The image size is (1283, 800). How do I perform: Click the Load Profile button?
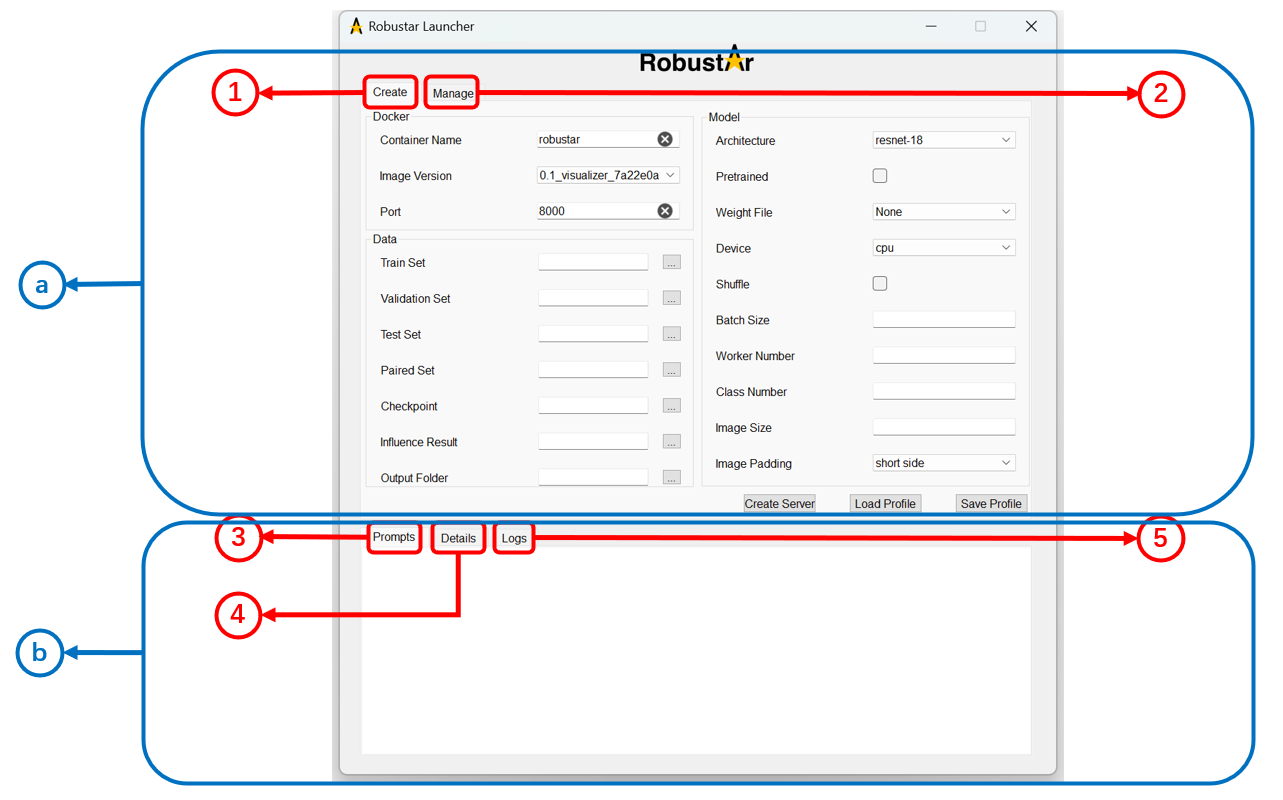point(885,503)
